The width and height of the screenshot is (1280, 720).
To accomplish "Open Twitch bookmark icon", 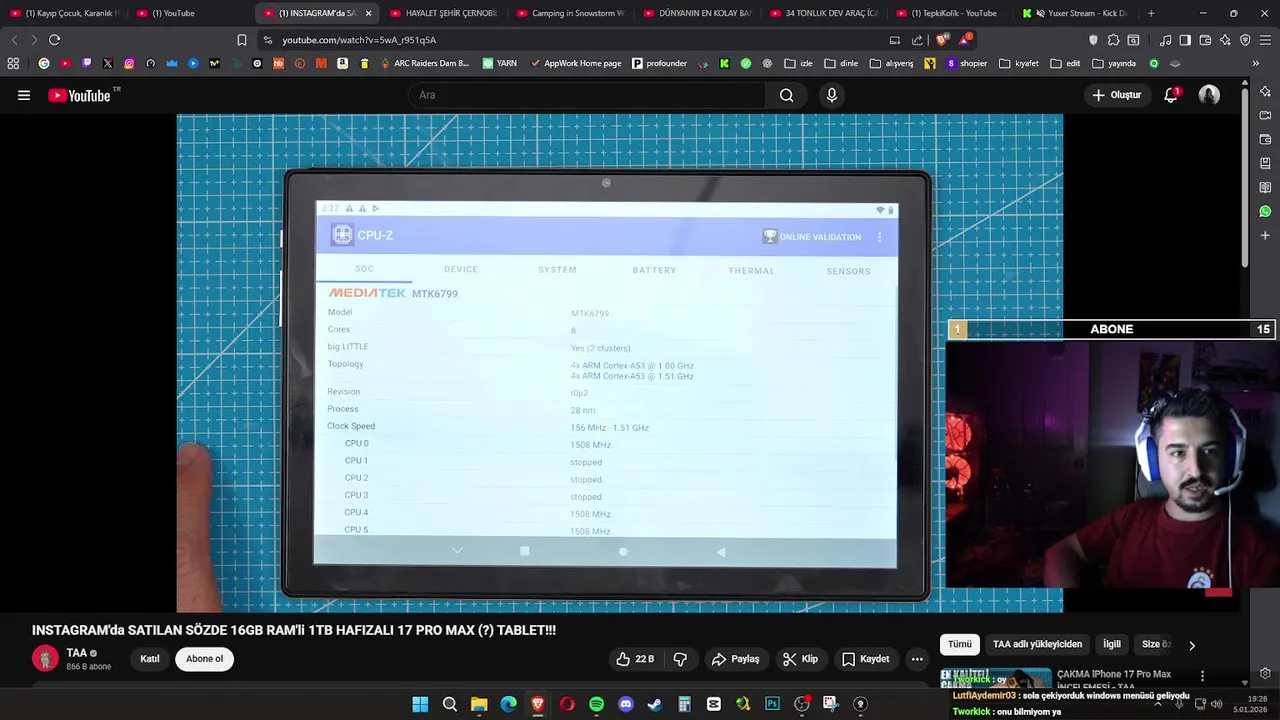I will click(x=86, y=63).
